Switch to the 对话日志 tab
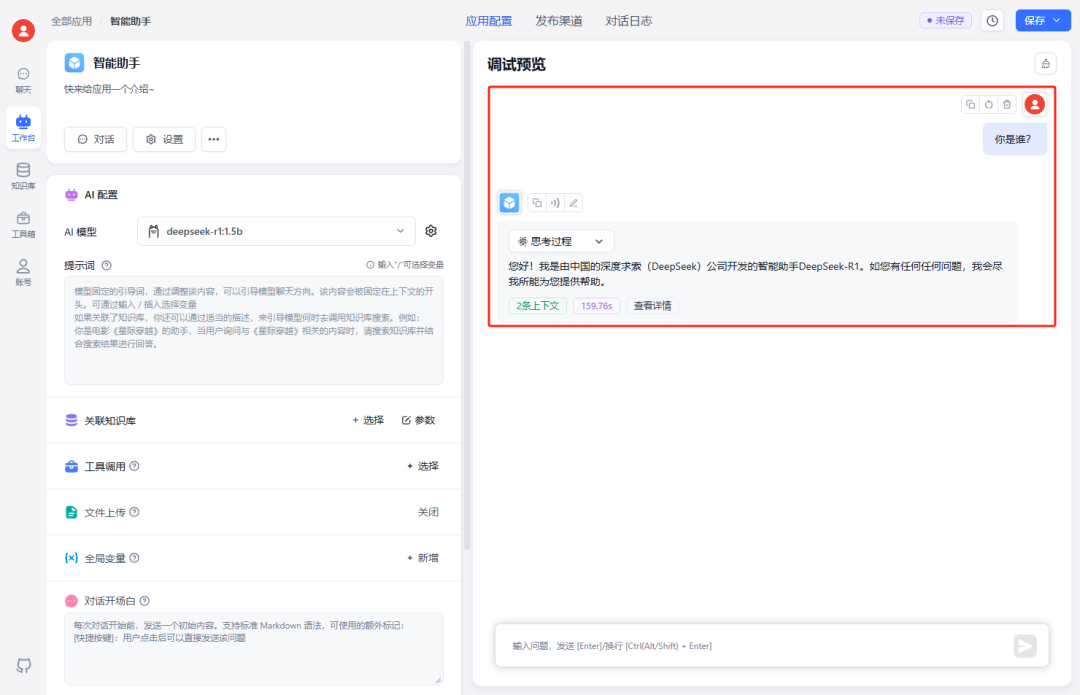This screenshot has height=695, width=1080. (x=629, y=20)
